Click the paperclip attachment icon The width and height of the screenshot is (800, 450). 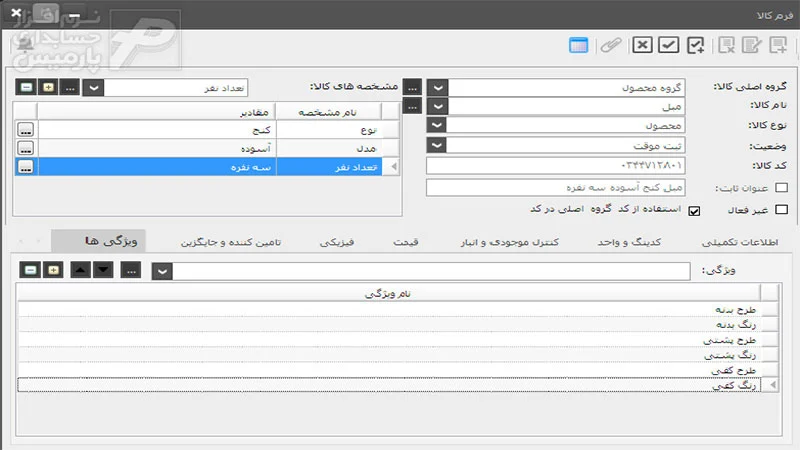pyautogui.click(x=610, y=45)
